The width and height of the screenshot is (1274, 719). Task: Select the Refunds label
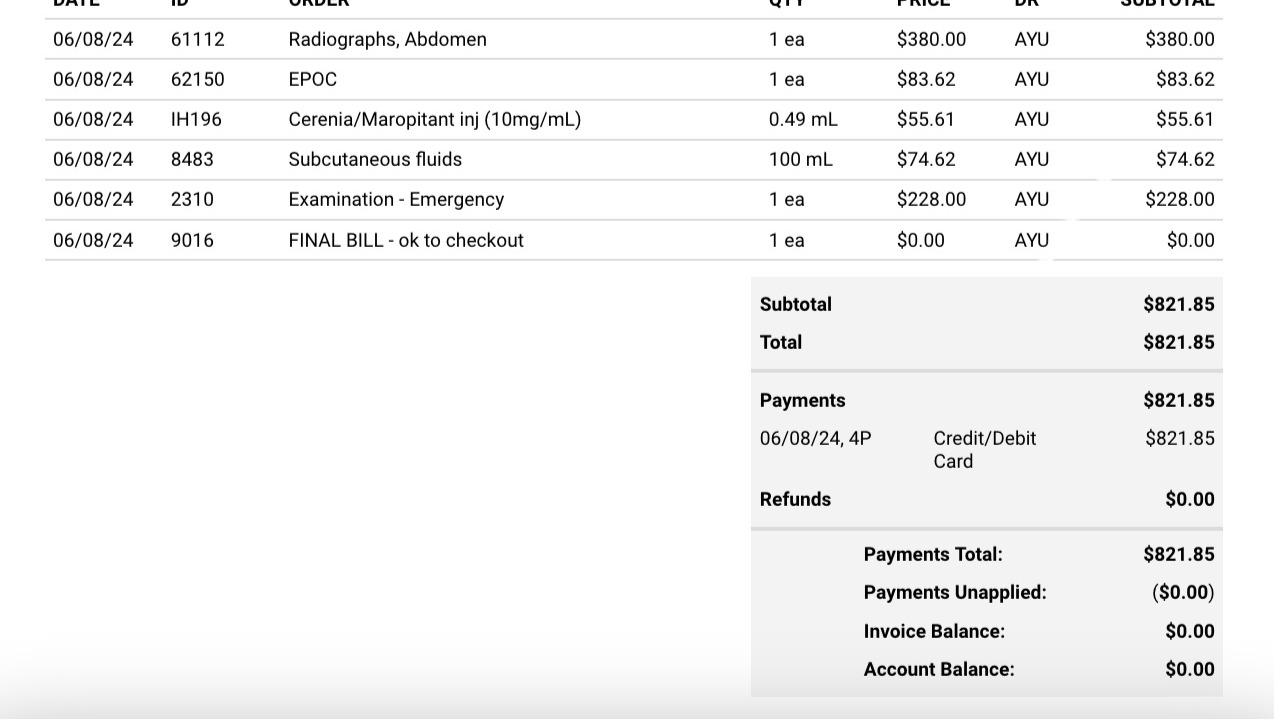point(795,500)
